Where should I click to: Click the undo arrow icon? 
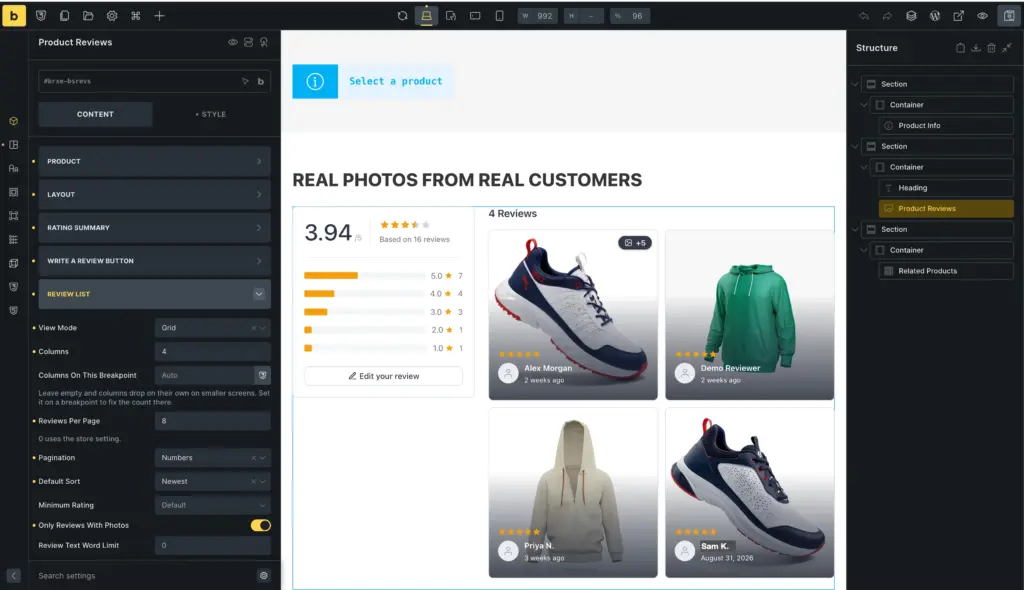pyautogui.click(x=863, y=16)
